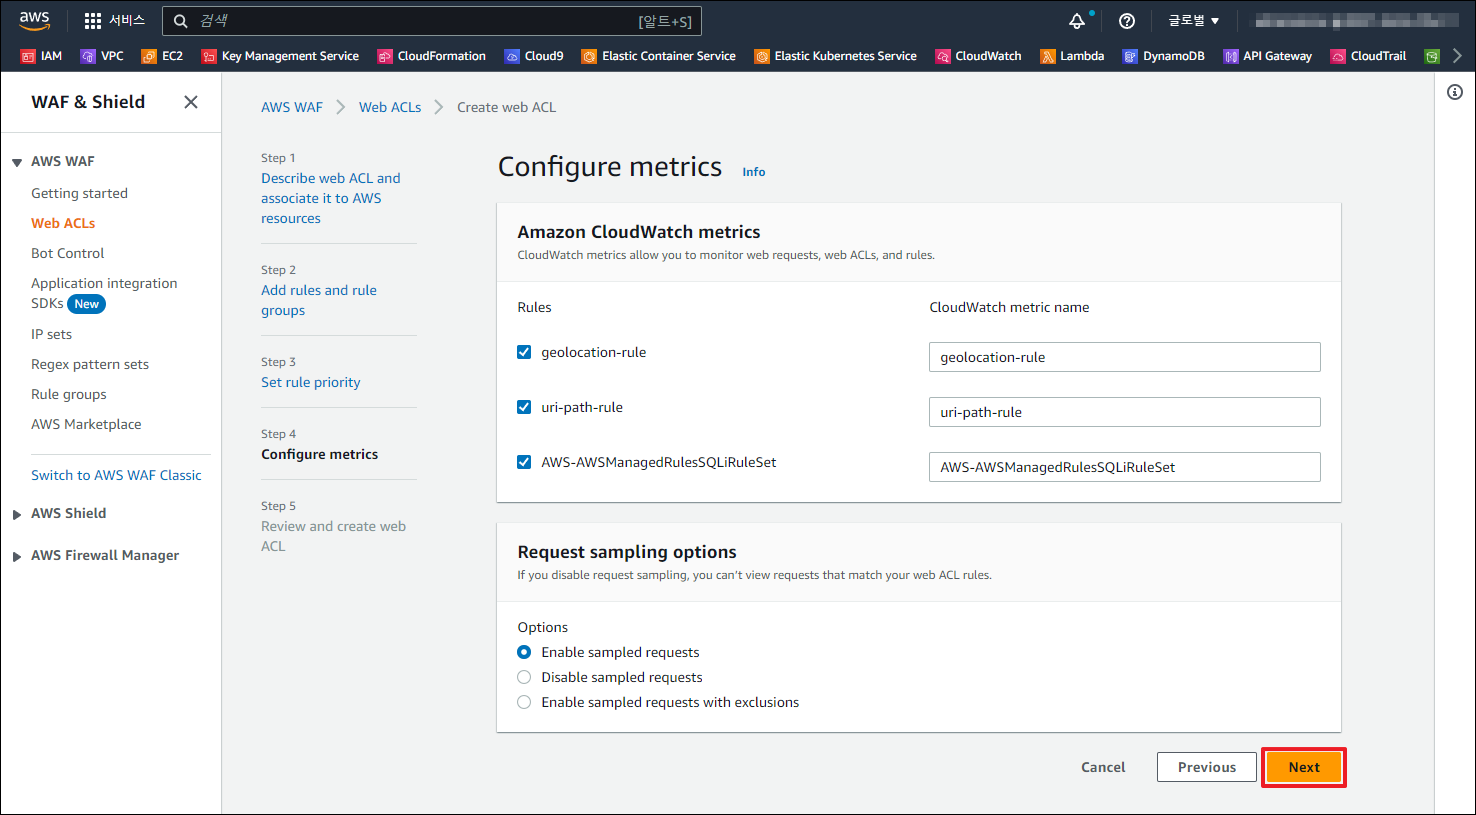The height and width of the screenshot is (815, 1476).
Task: Open AWS Marketplace in sidebar
Action: tap(86, 424)
